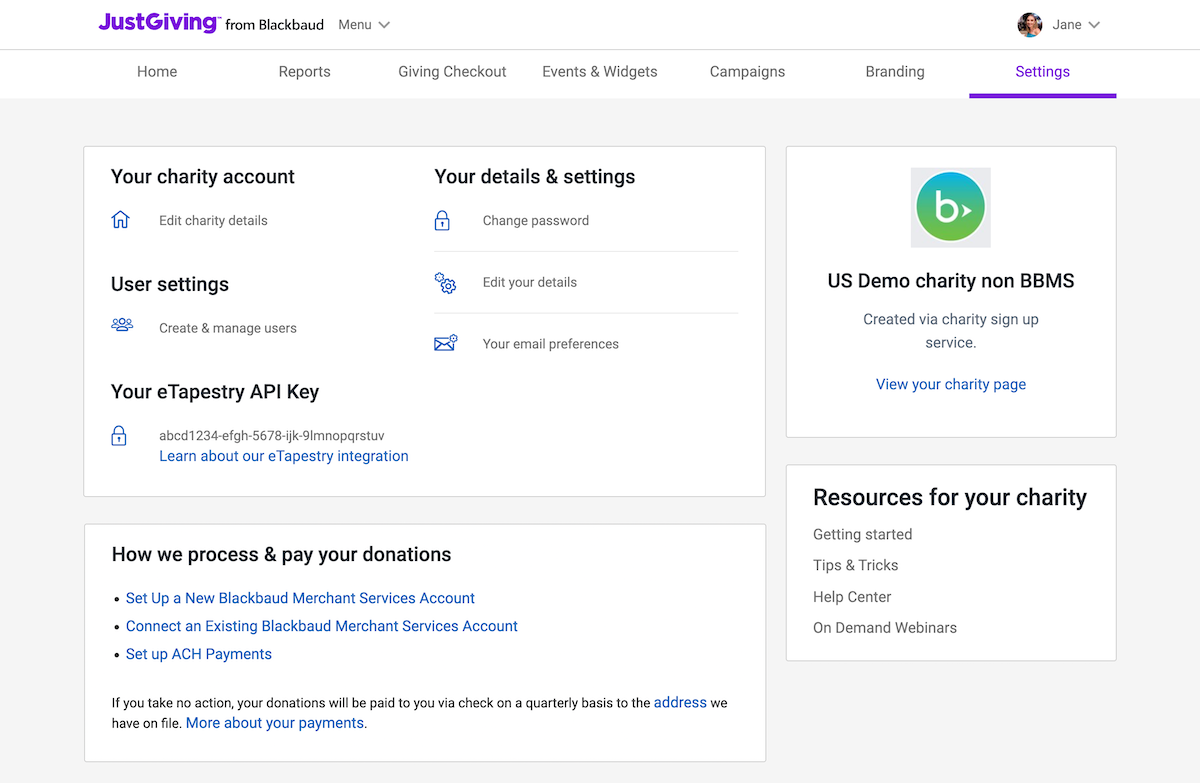This screenshot has width=1200, height=783.
Task: Click the User settings heading
Action: (x=170, y=285)
